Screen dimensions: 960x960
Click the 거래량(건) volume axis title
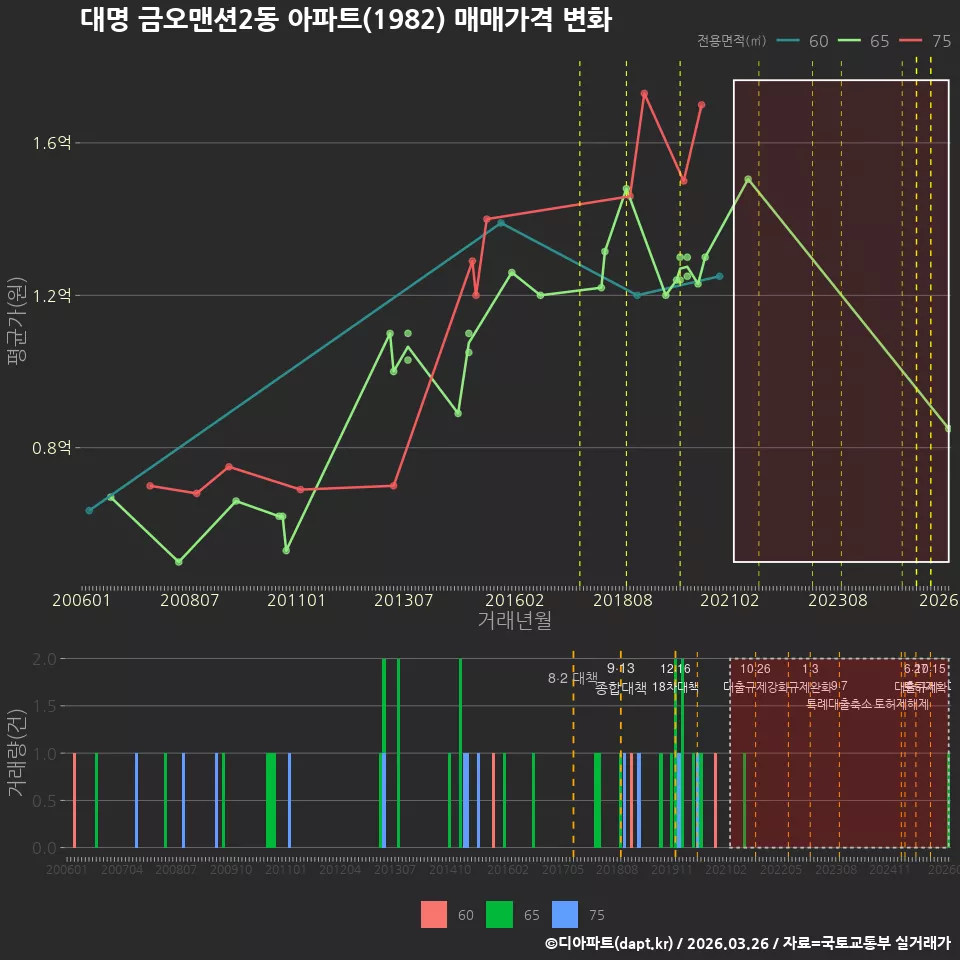(x=17, y=752)
